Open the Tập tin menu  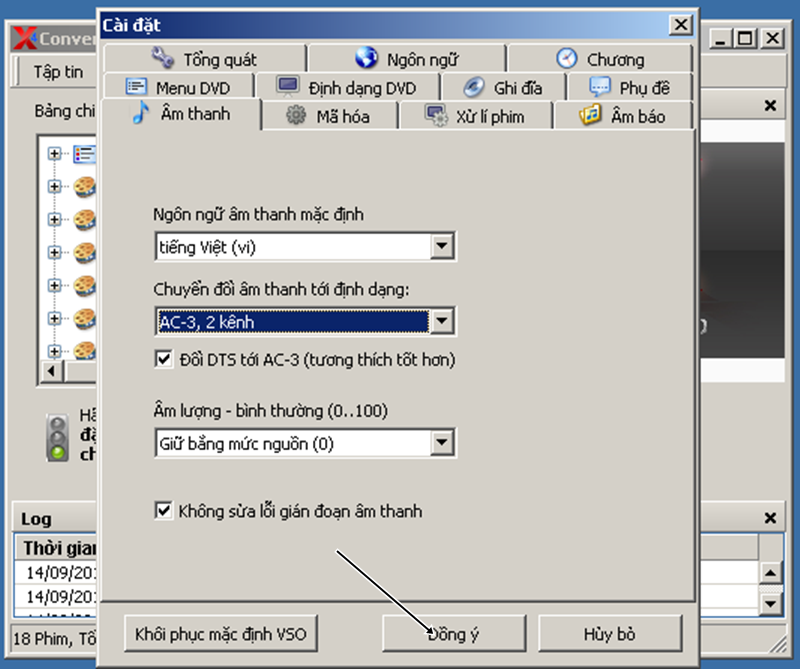[x=58, y=72]
